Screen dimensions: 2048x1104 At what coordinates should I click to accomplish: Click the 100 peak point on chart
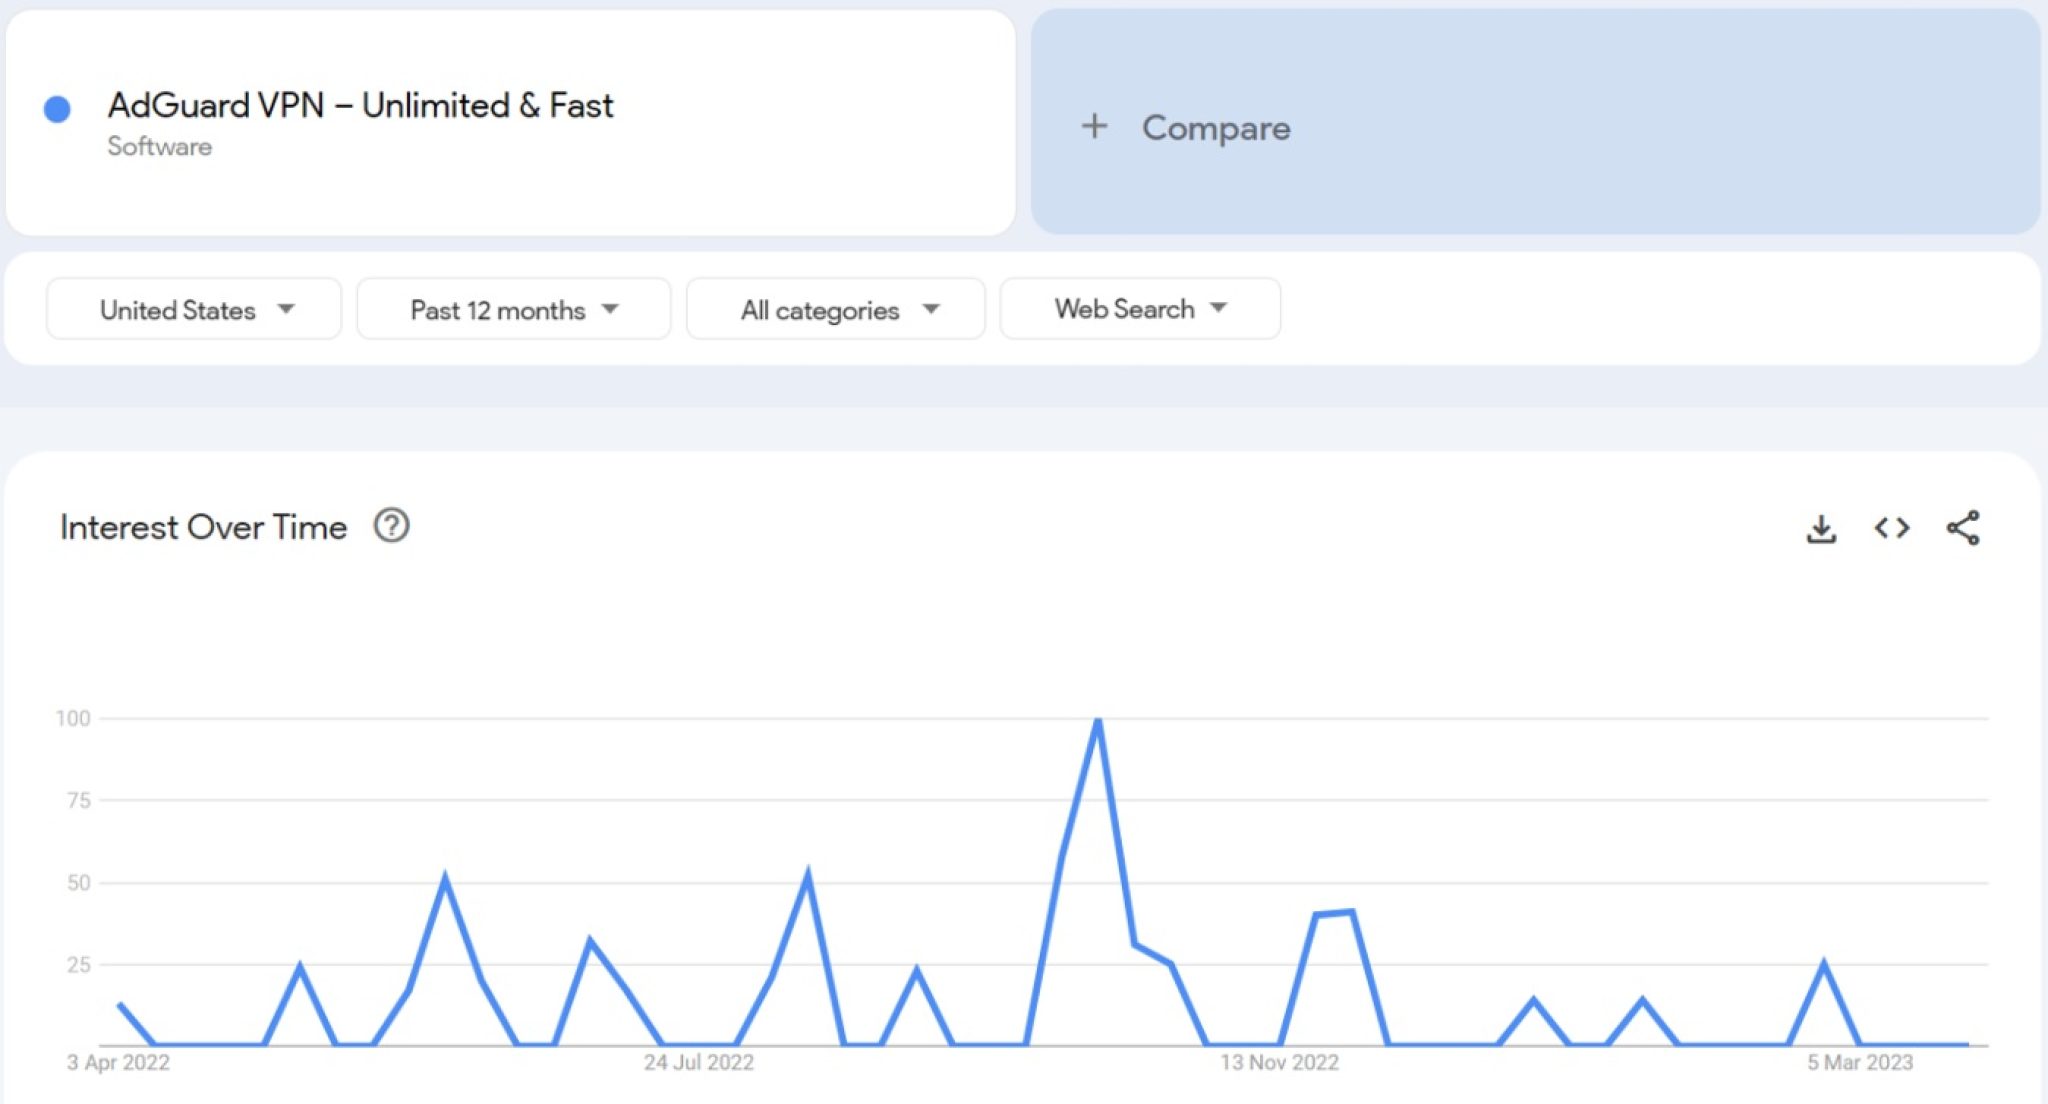click(x=1097, y=719)
